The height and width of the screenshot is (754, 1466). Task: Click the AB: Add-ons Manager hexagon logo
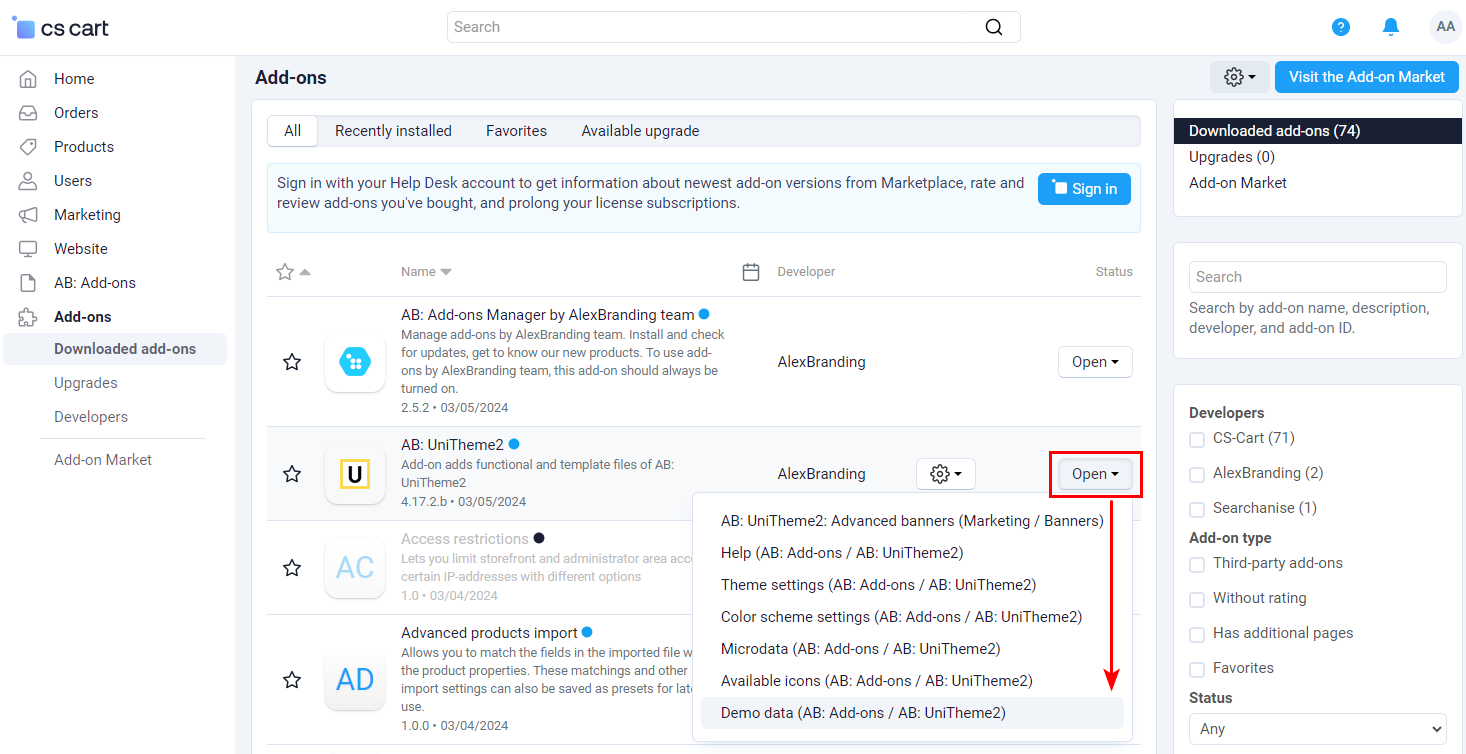[x=355, y=362]
